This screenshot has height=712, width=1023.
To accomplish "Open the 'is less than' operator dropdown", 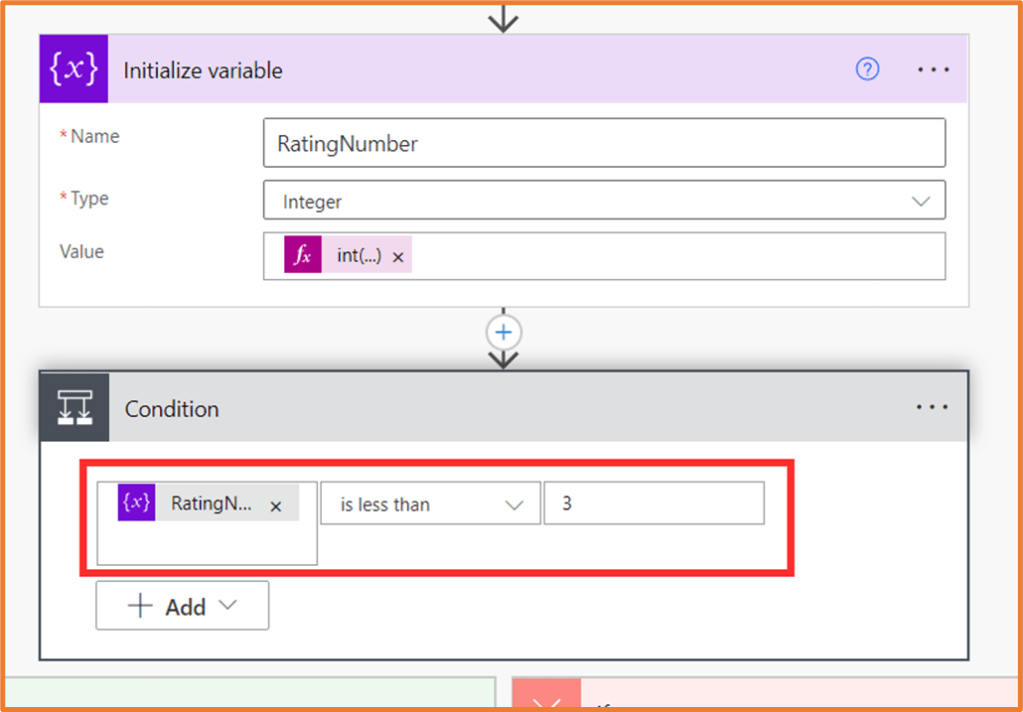I will tap(429, 504).
